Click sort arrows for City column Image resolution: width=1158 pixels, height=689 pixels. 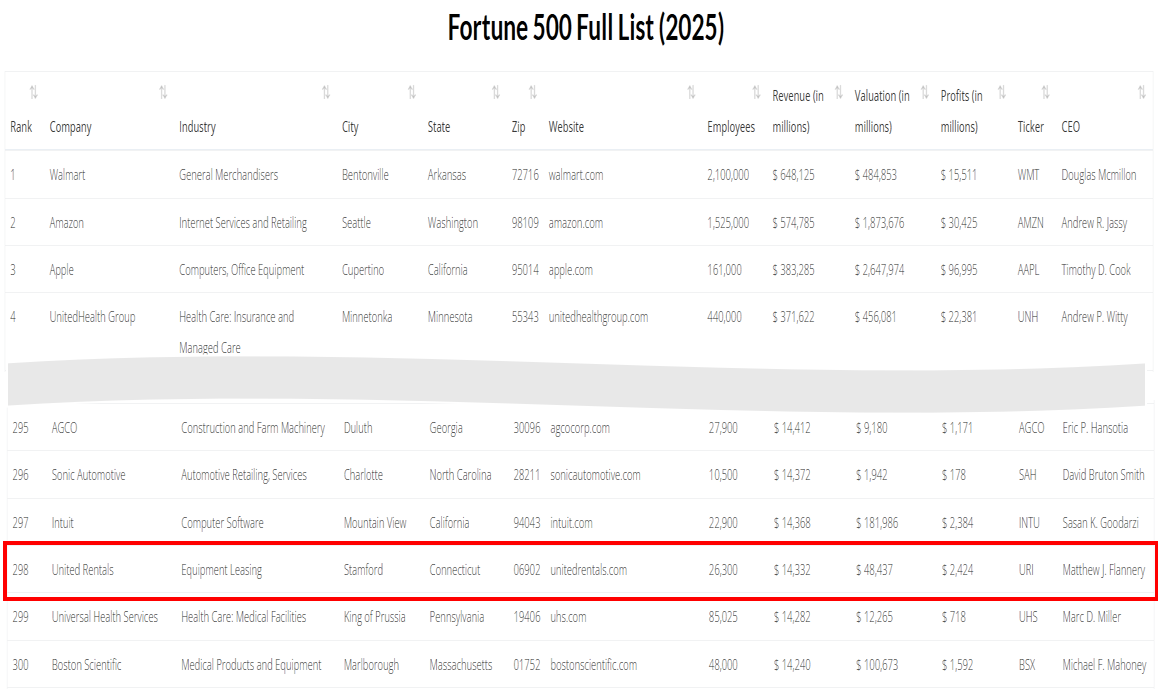412,92
